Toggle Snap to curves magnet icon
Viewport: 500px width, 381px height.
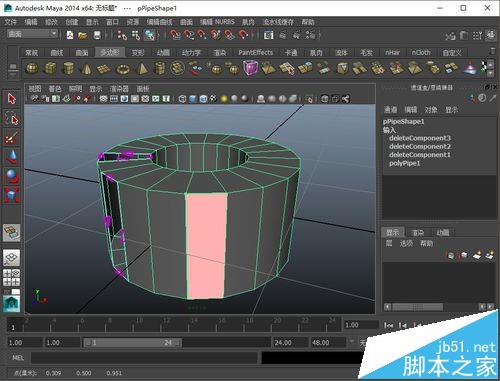pos(188,35)
